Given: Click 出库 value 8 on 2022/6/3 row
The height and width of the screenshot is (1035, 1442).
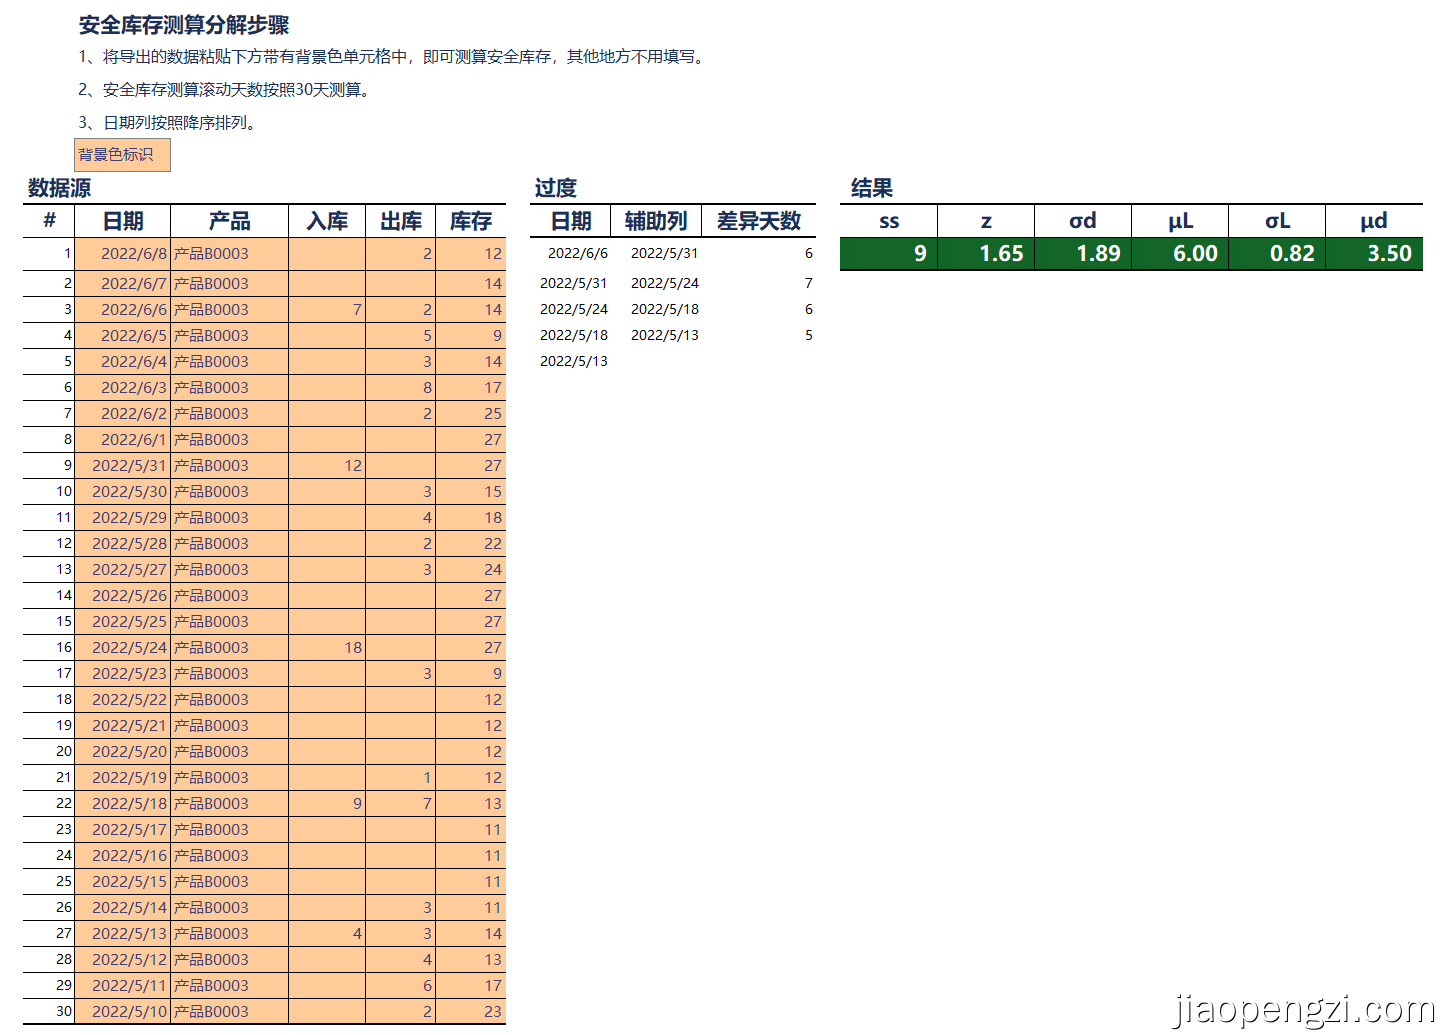Looking at the screenshot, I should pos(401,388).
